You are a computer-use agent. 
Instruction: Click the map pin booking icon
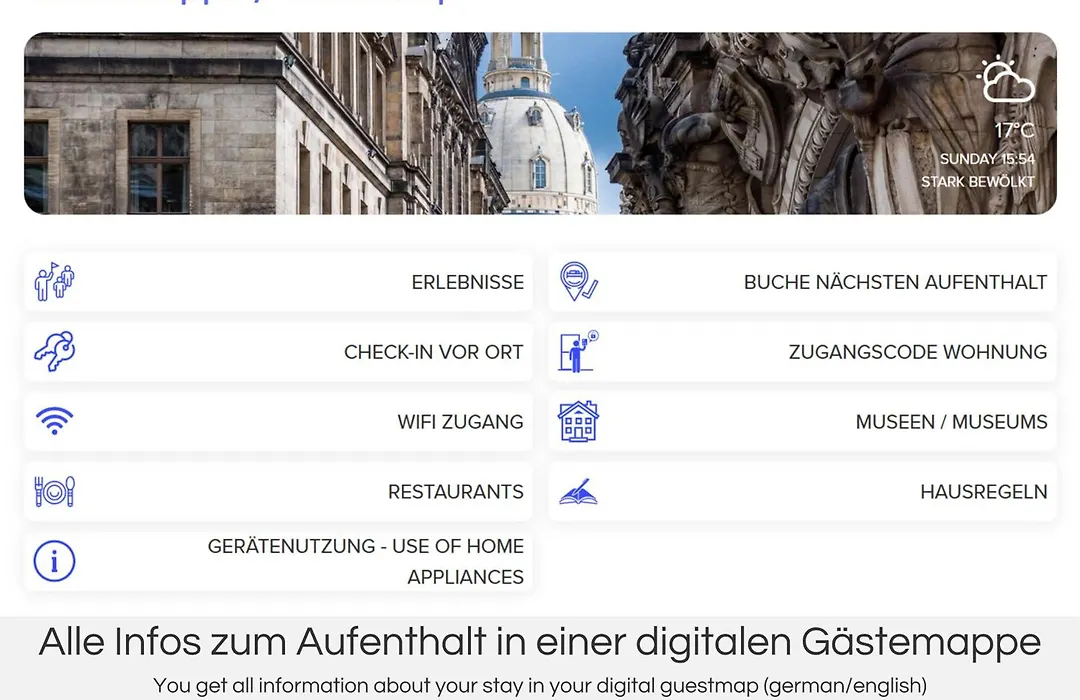click(579, 281)
